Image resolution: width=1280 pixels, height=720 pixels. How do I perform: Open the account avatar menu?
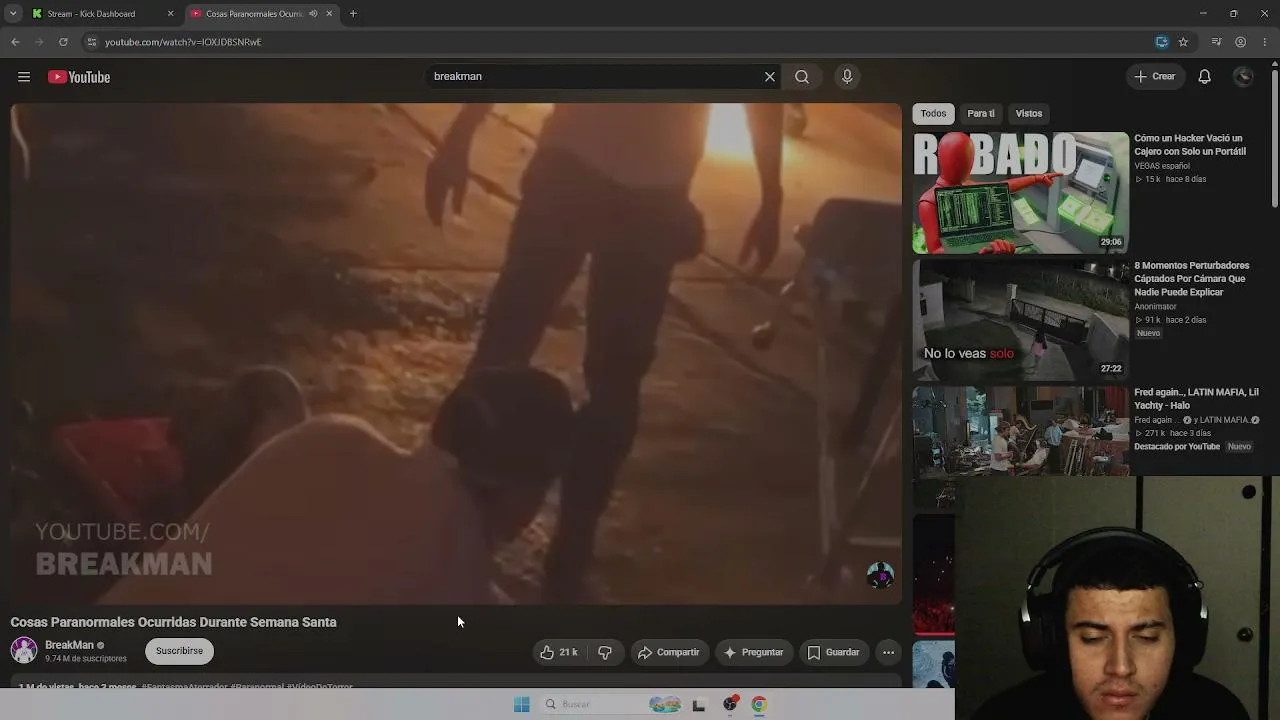point(1244,77)
